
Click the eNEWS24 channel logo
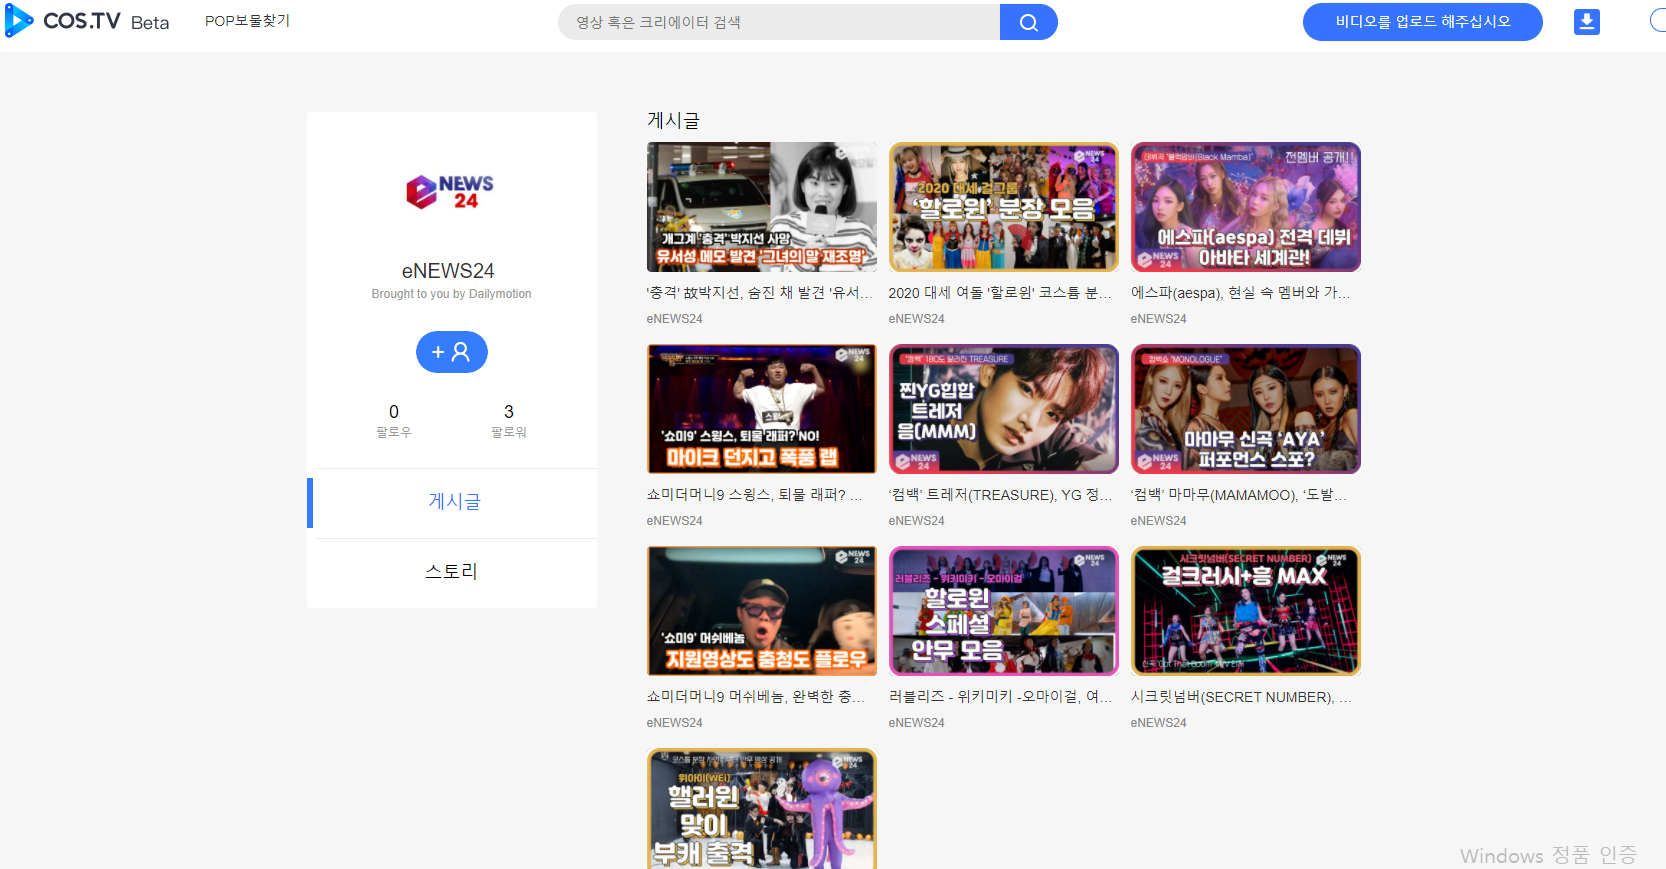pos(450,191)
